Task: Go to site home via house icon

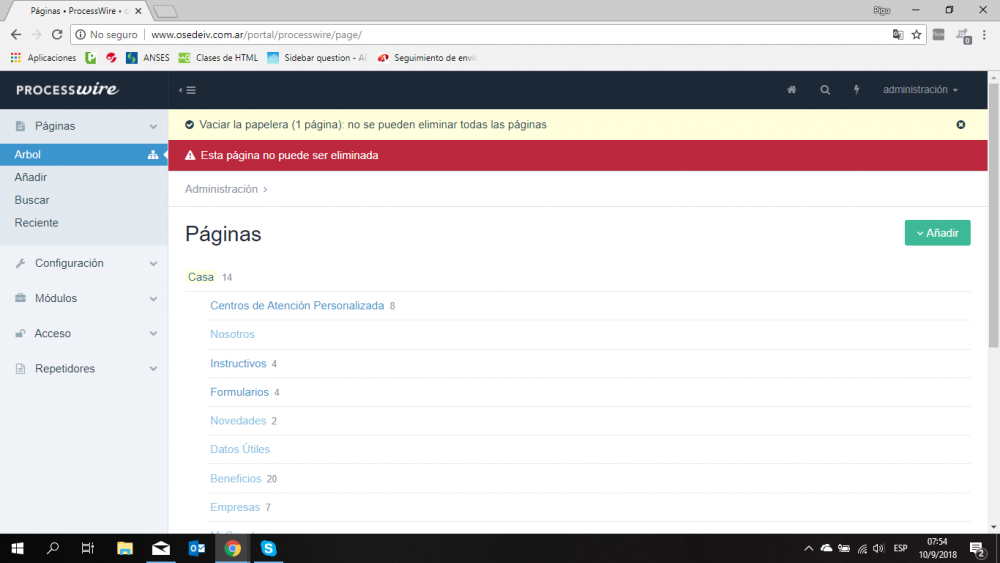Action: click(x=791, y=90)
